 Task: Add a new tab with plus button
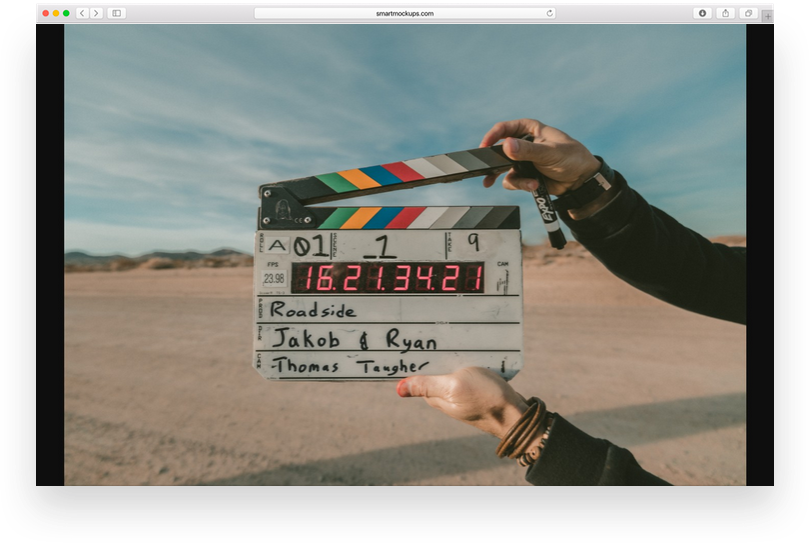(767, 15)
